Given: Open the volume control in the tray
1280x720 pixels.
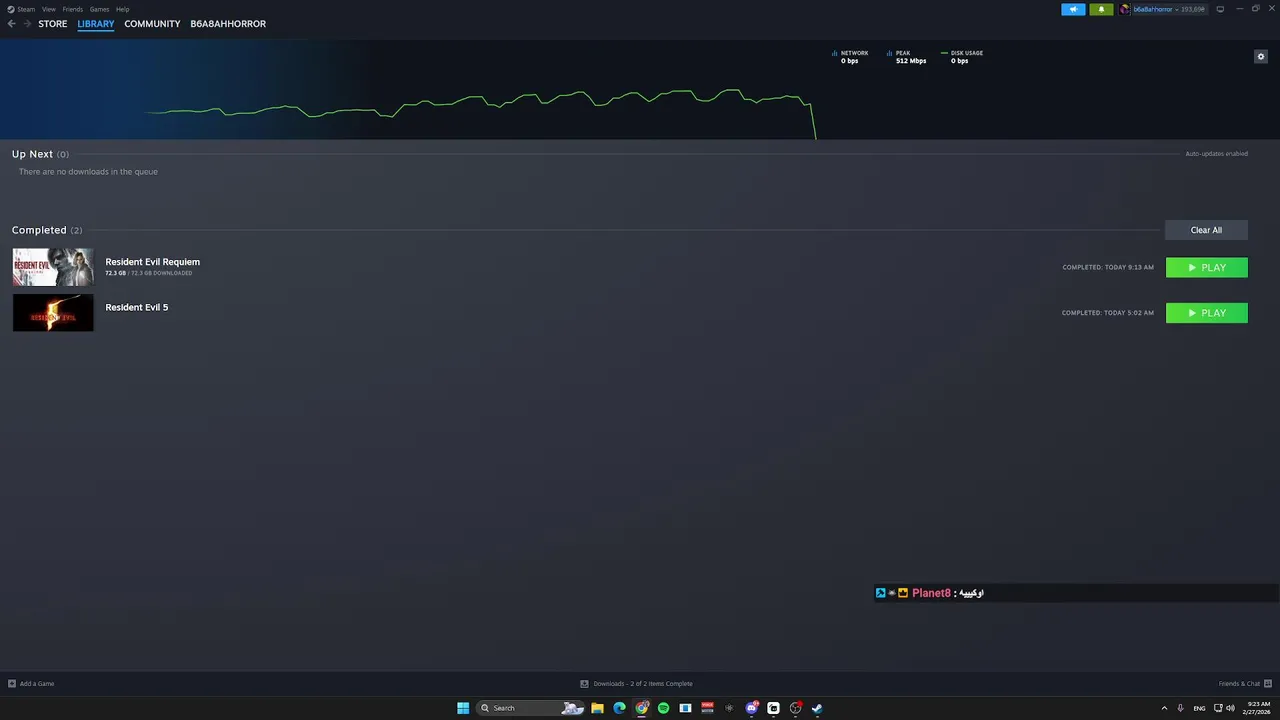Looking at the screenshot, I should click(x=1230, y=708).
